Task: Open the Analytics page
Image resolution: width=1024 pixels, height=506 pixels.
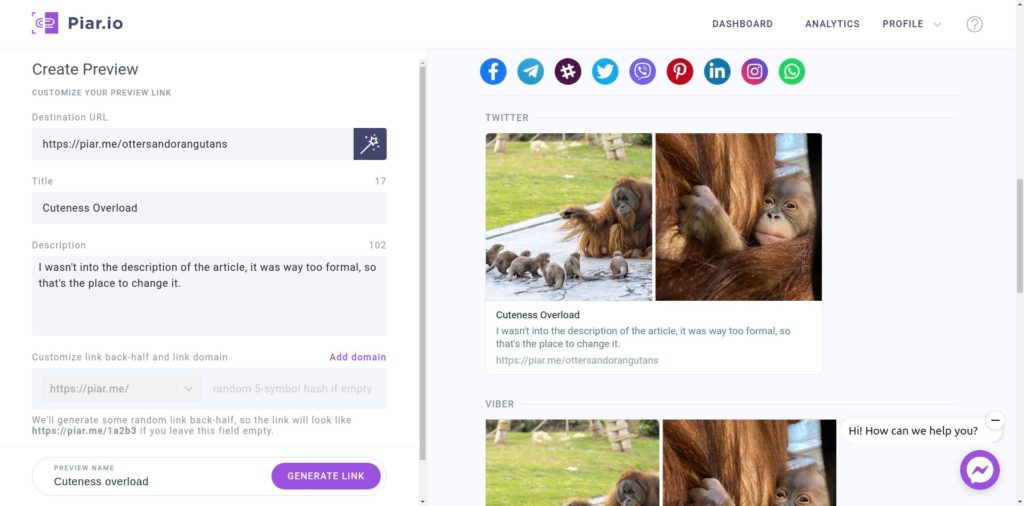Action: coord(832,24)
